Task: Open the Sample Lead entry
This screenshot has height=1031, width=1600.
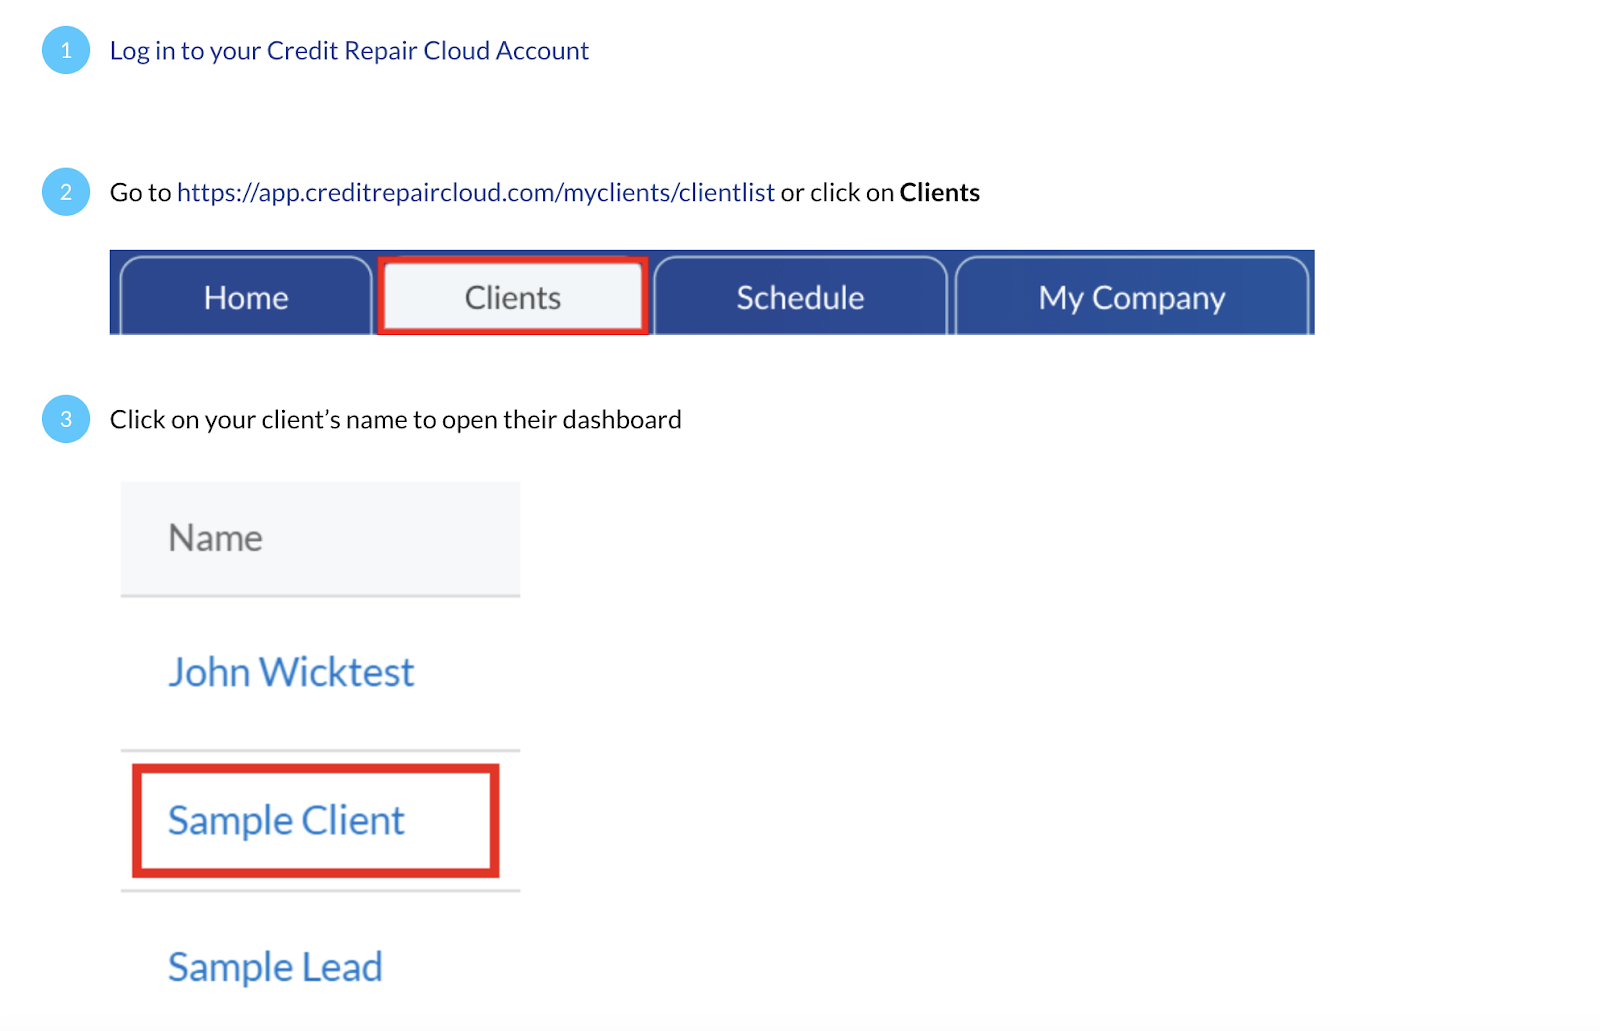Action: point(275,967)
